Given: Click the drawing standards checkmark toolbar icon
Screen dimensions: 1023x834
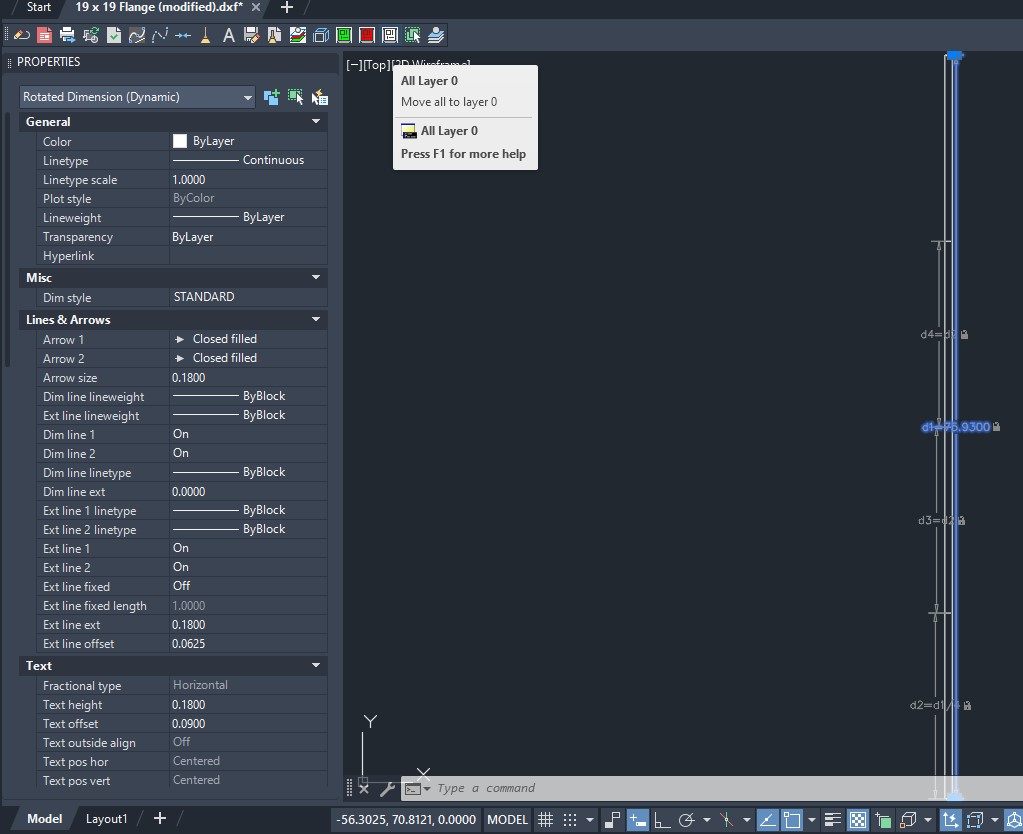Looking at the screenshot, I should click(114, 34).
